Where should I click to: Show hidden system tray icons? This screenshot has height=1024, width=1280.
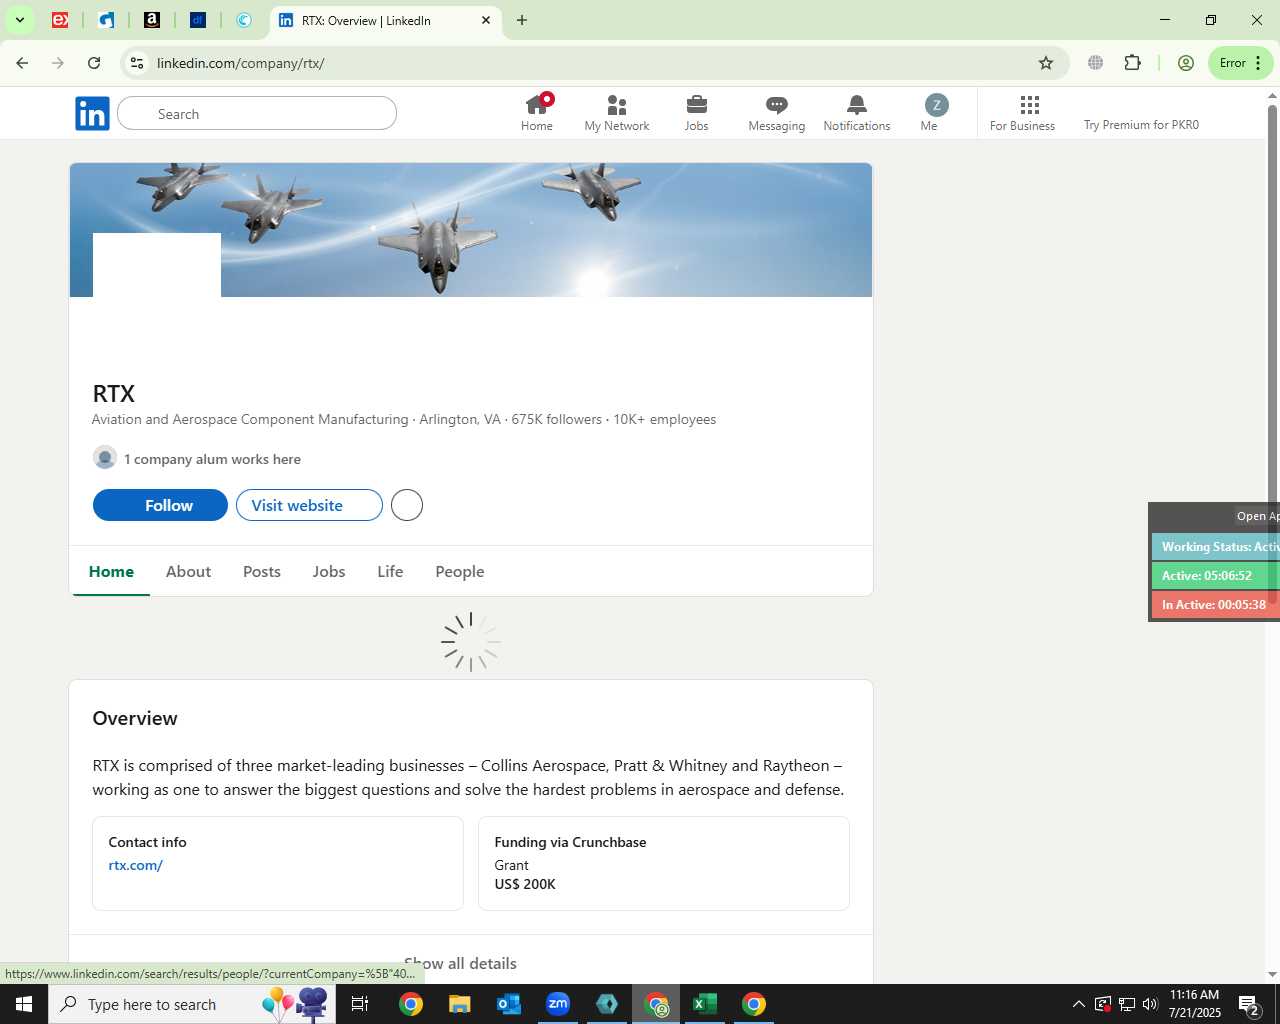point(1078,1004)
